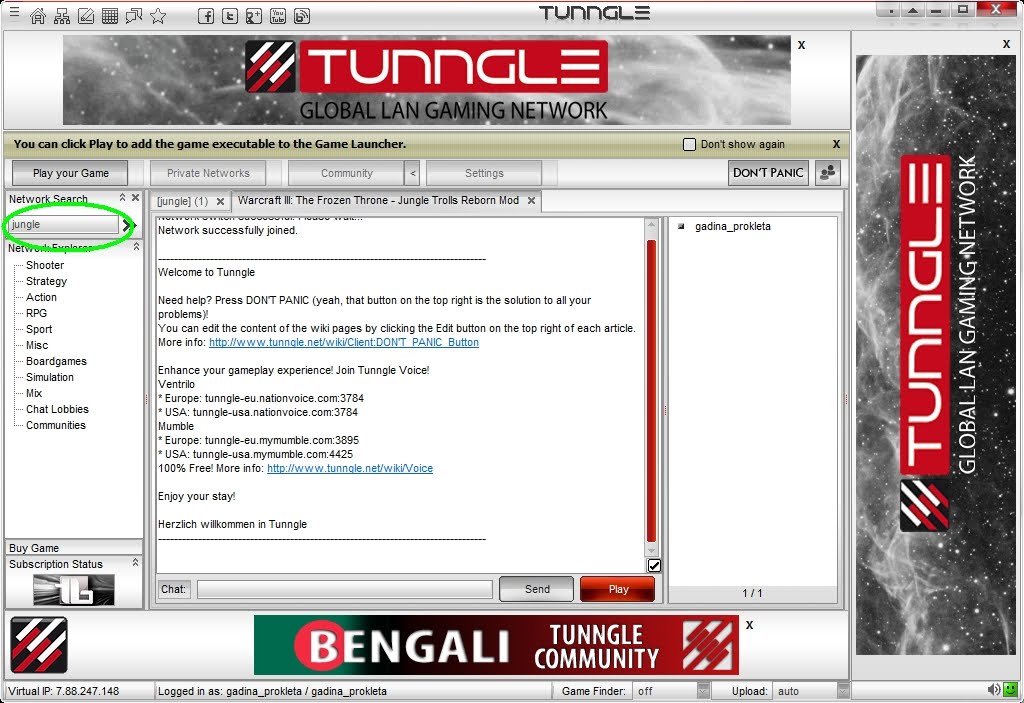Expand the Shooter category
Viewport: 1024px width, 703px height.
(45, 265)
